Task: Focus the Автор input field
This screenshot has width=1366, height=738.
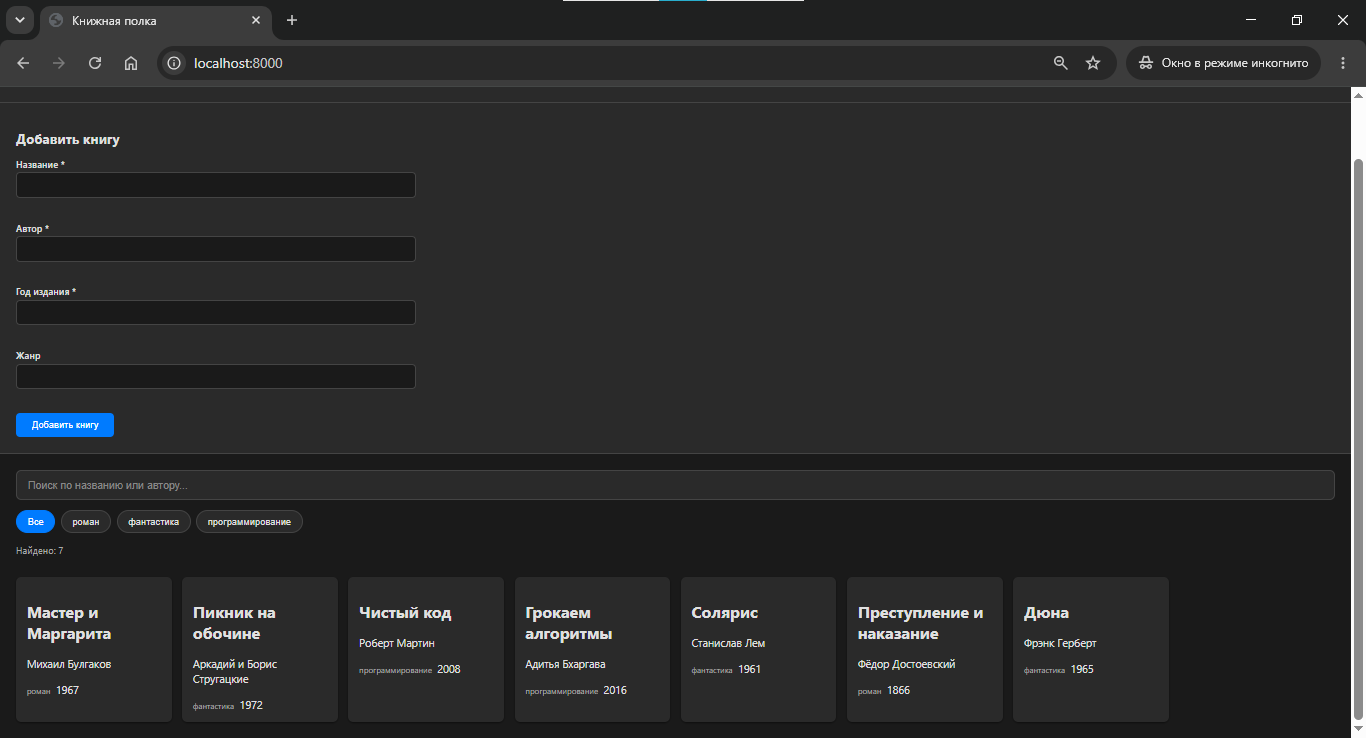Action: [215, 249]
